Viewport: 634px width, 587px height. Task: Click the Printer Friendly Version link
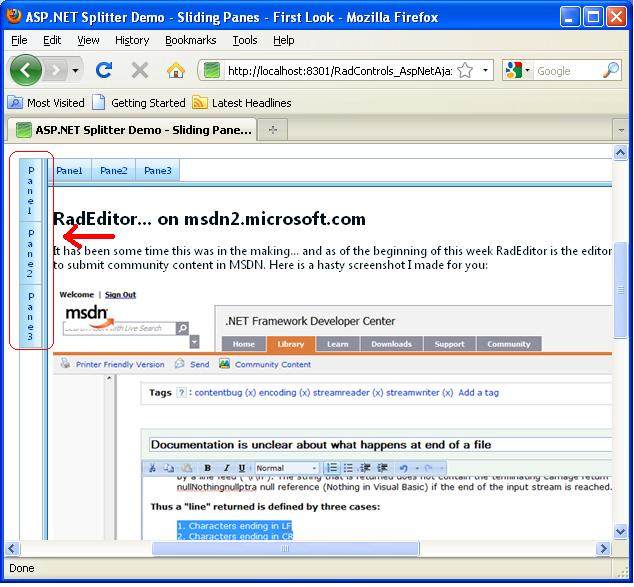[120, 365]
